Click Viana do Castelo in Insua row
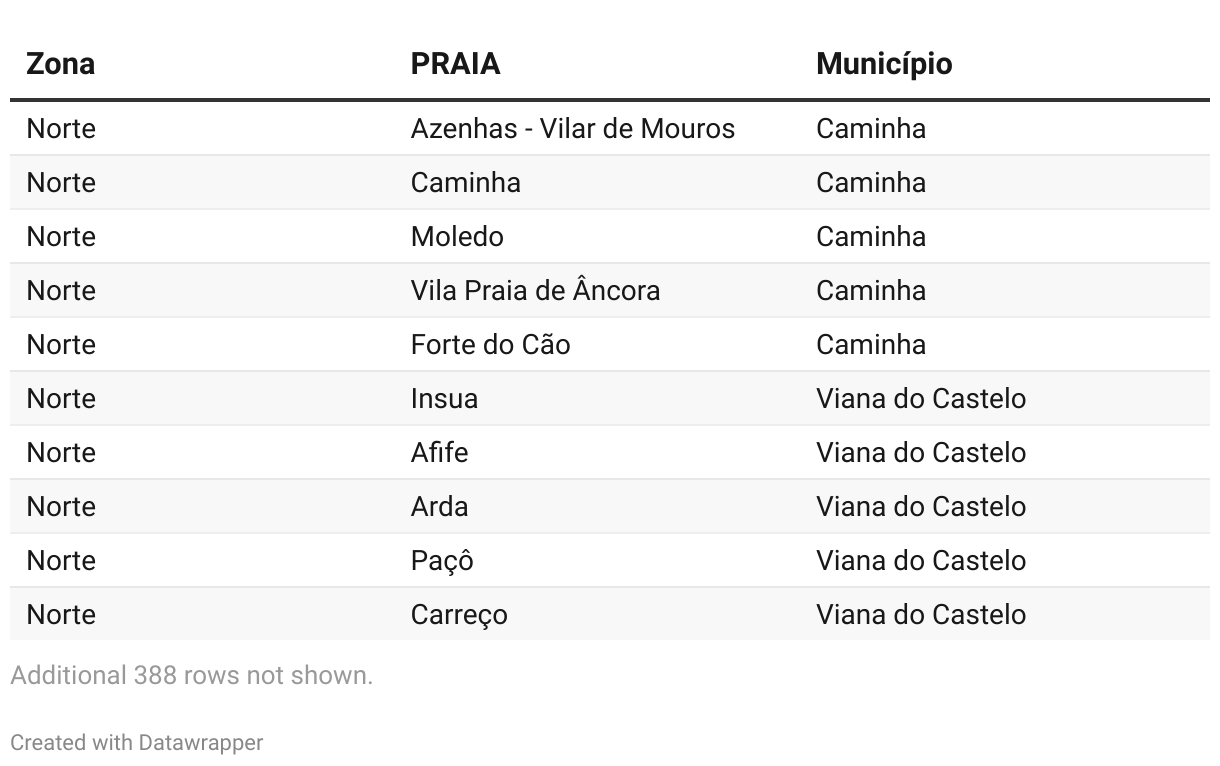 [x=921, y=399]
